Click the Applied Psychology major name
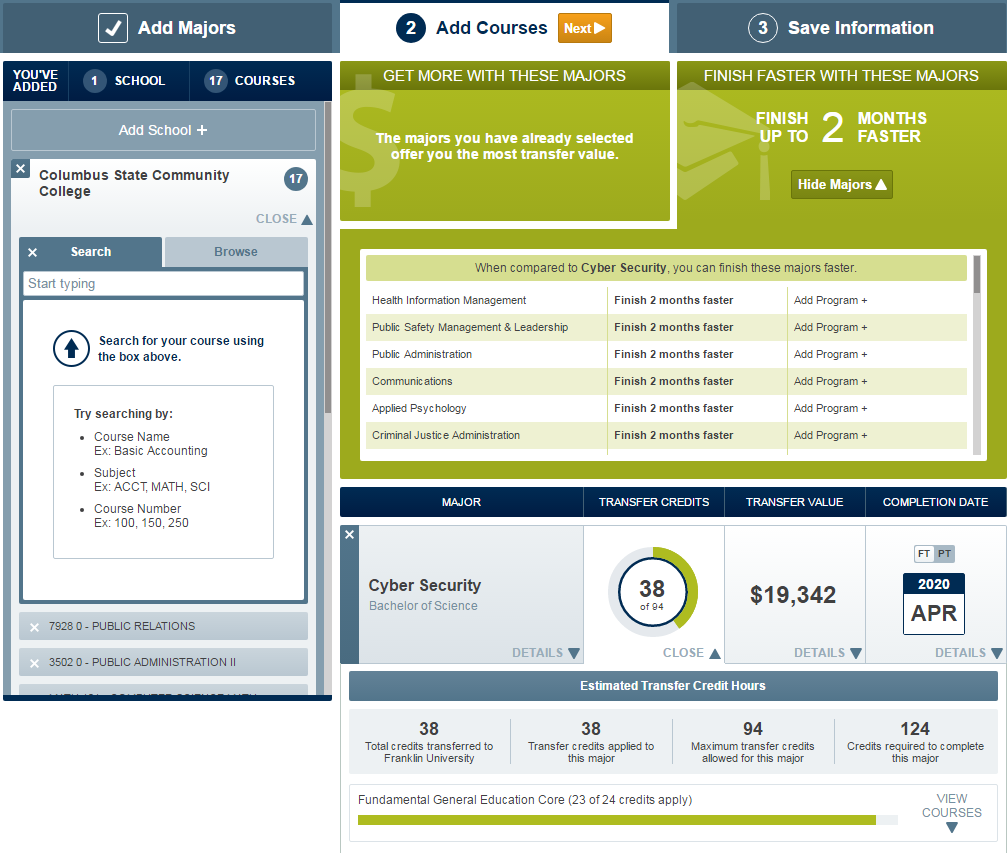This screenshot has height=853, width=1007. [x=419, y=408]
